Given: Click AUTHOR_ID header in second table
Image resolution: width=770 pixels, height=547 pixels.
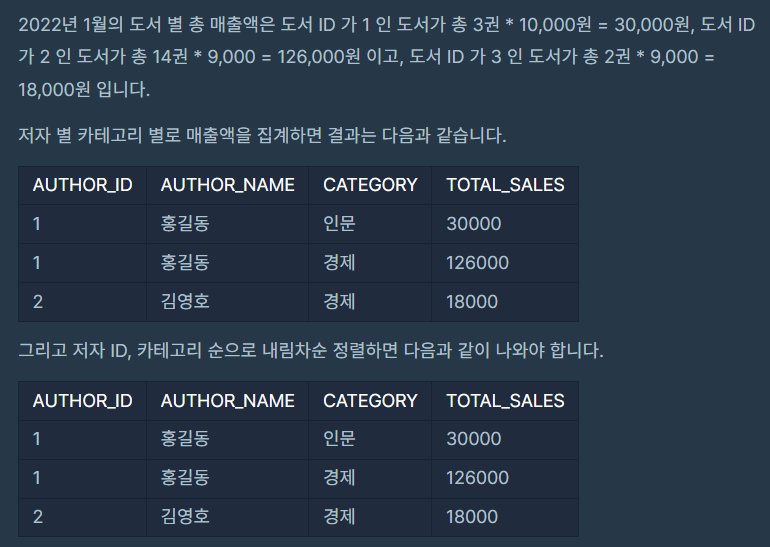Looking at the screenshot, I should (x=82, y=401).
